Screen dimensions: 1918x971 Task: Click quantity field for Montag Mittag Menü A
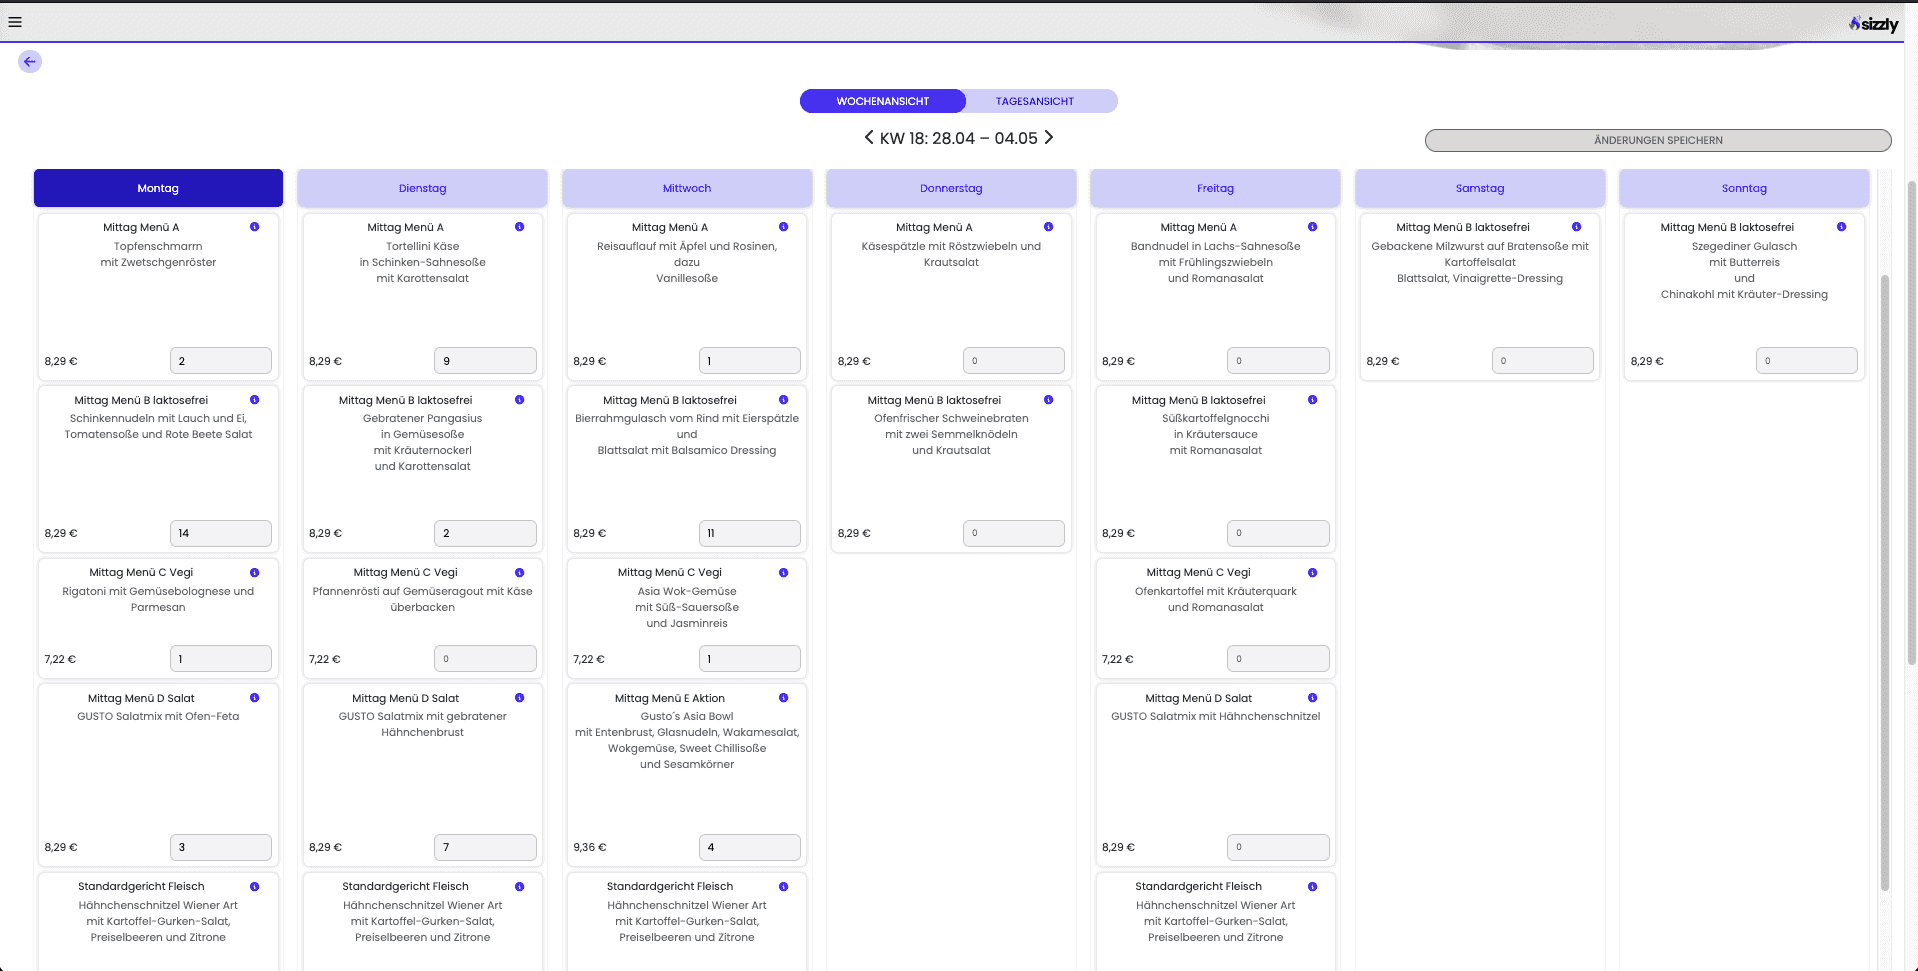[x=221, y=361]
